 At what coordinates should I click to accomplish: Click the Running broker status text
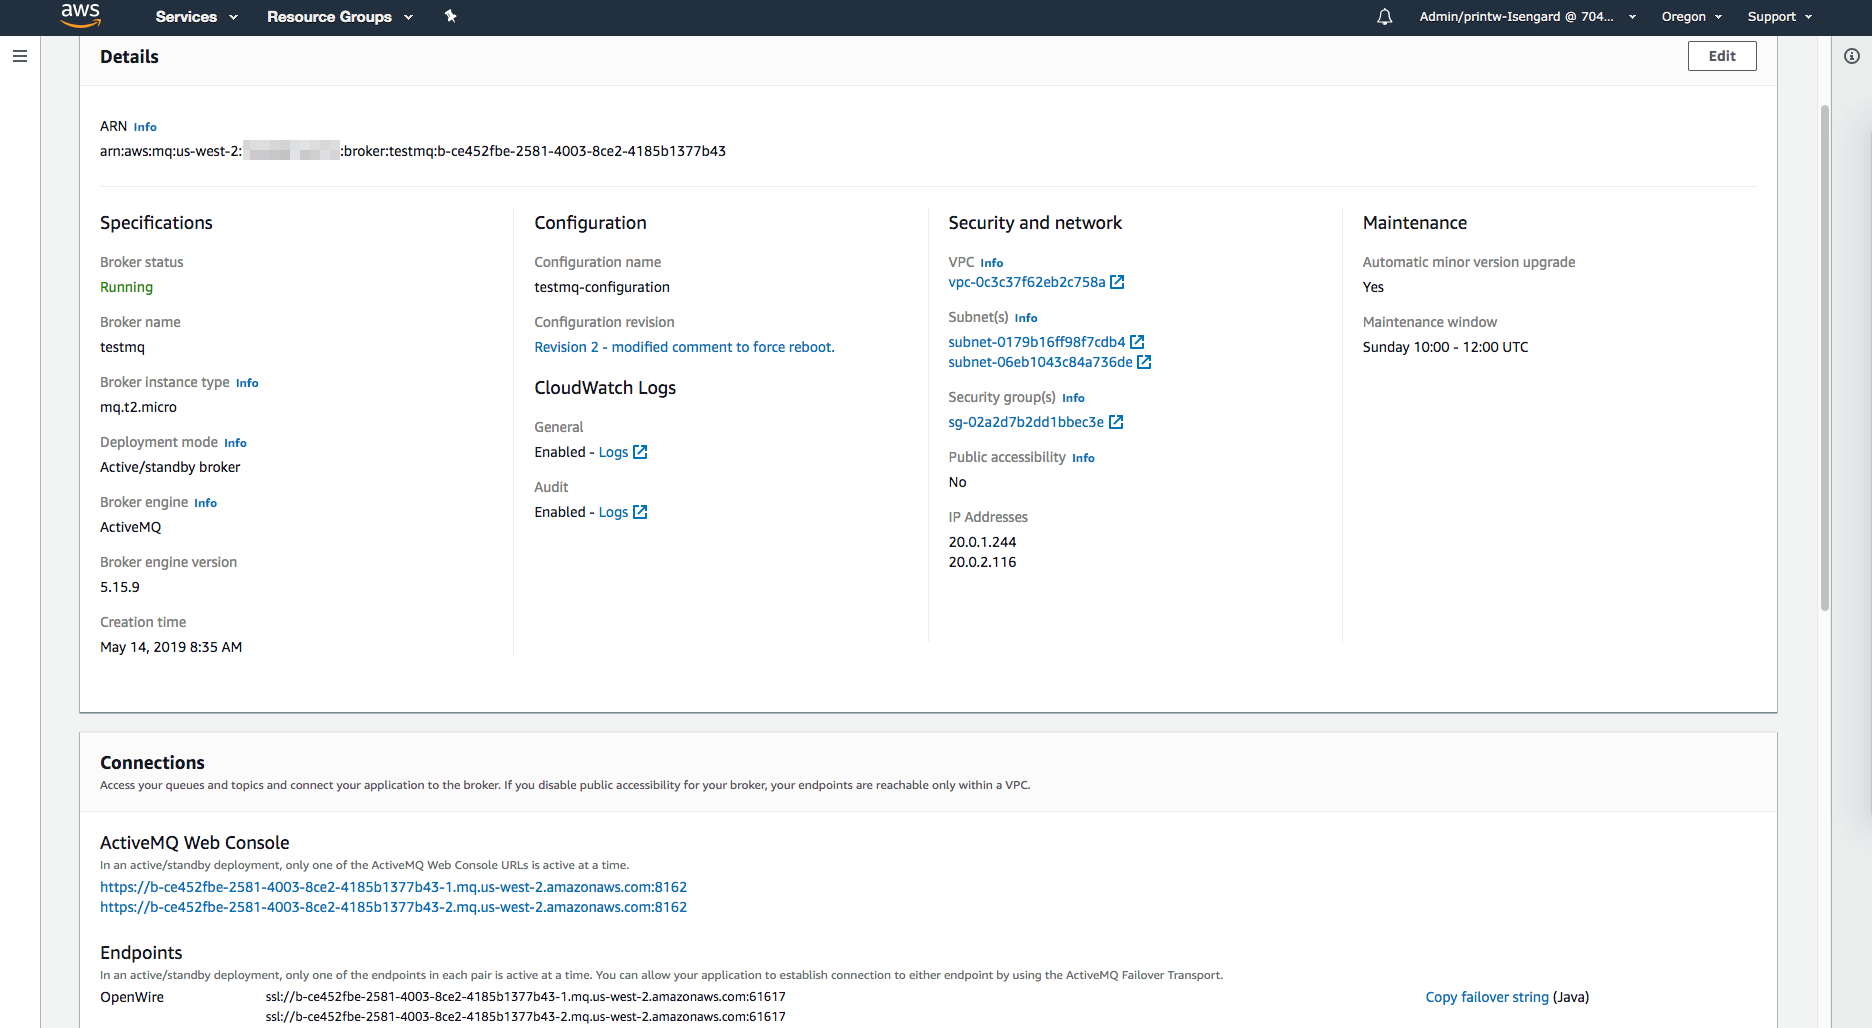[126, 287]
